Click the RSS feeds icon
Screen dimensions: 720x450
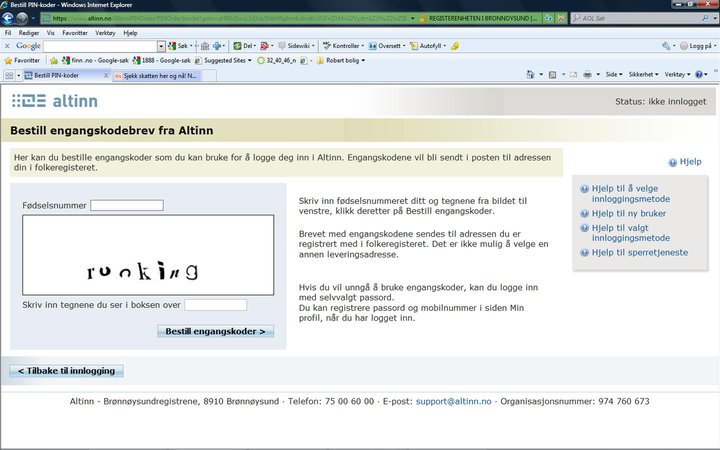click(552, 74)
